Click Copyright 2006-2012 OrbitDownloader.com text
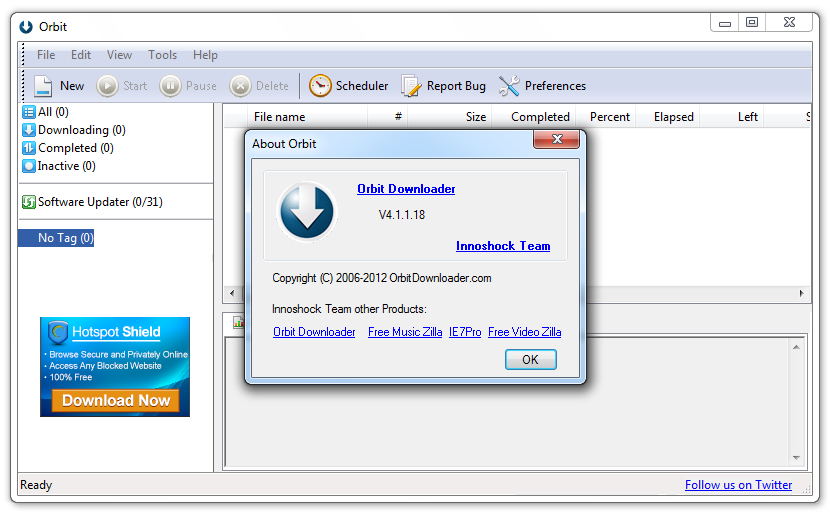The width and height of the screenshot is (830, 517). coord(382,278)
